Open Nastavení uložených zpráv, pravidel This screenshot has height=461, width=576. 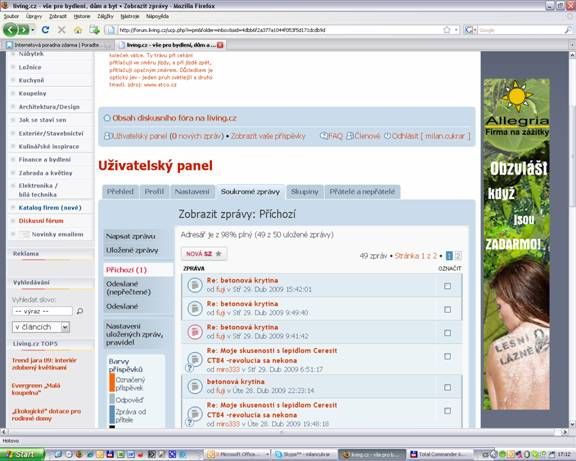coord(134,334)
